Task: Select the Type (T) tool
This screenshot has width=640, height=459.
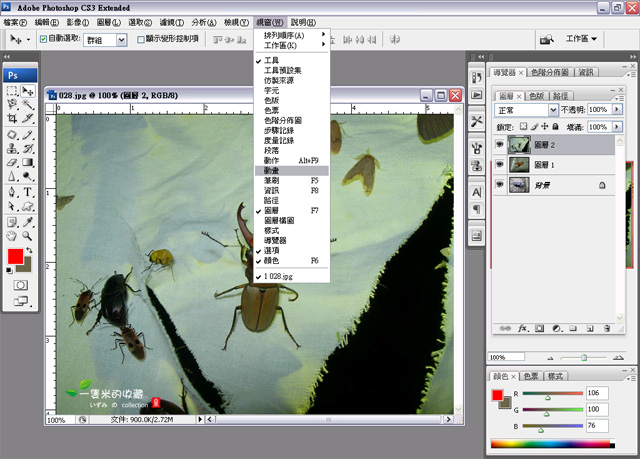Action: (x=27, y=192)
